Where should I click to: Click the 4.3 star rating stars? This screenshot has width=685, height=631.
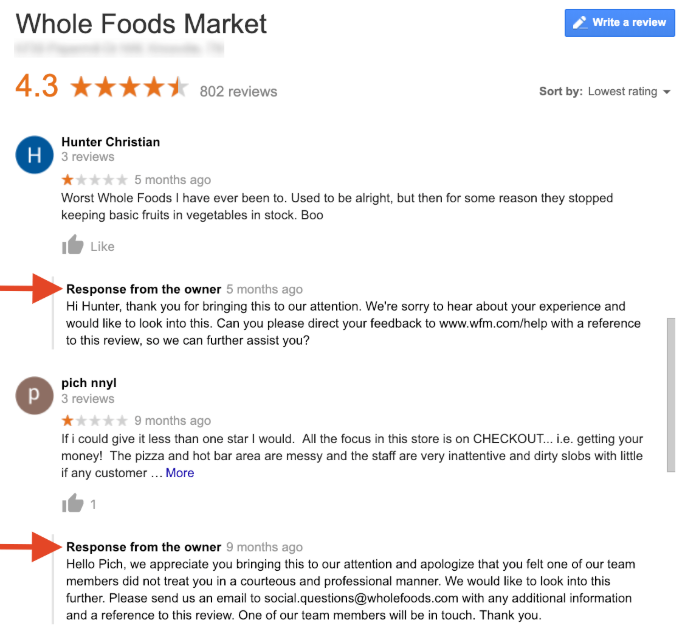(129, 88)
